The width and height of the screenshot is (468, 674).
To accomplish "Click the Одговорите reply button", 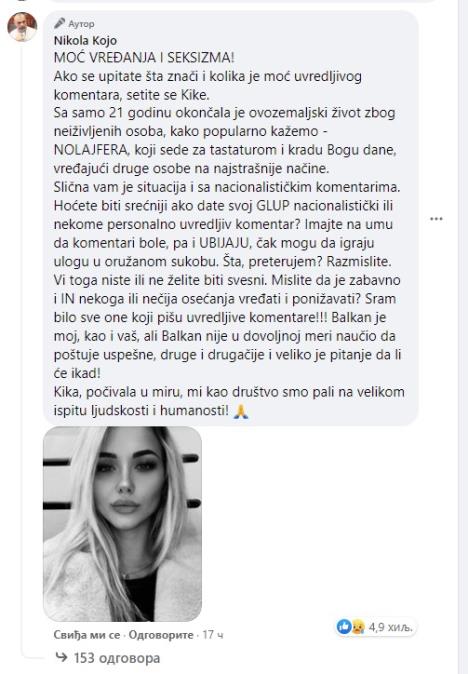I will 161,634.
